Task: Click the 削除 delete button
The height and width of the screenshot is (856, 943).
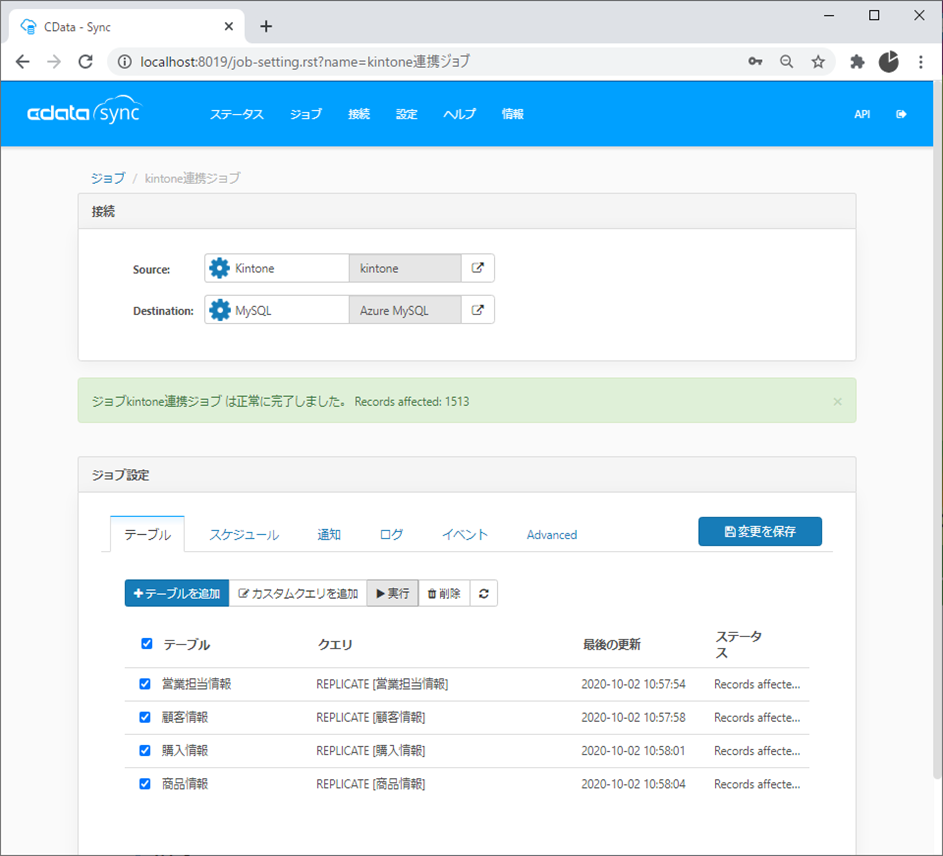Action: point(444,594)
